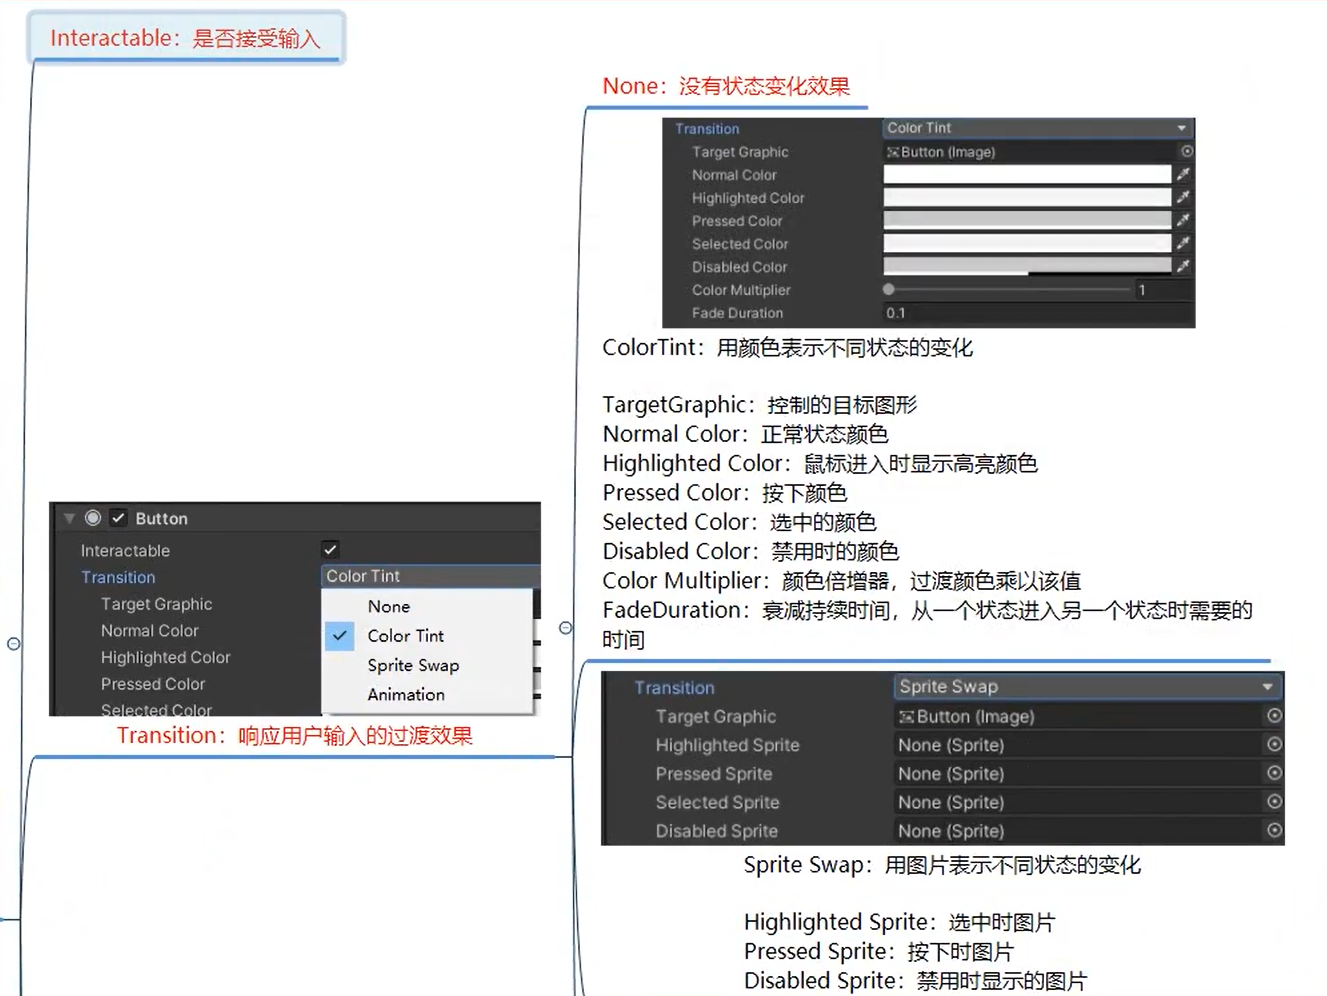This screenshot has width=1327, height=996.
Task: Click Selected Sprite None (Sprite) field
Action: (x=1079, y=802)
